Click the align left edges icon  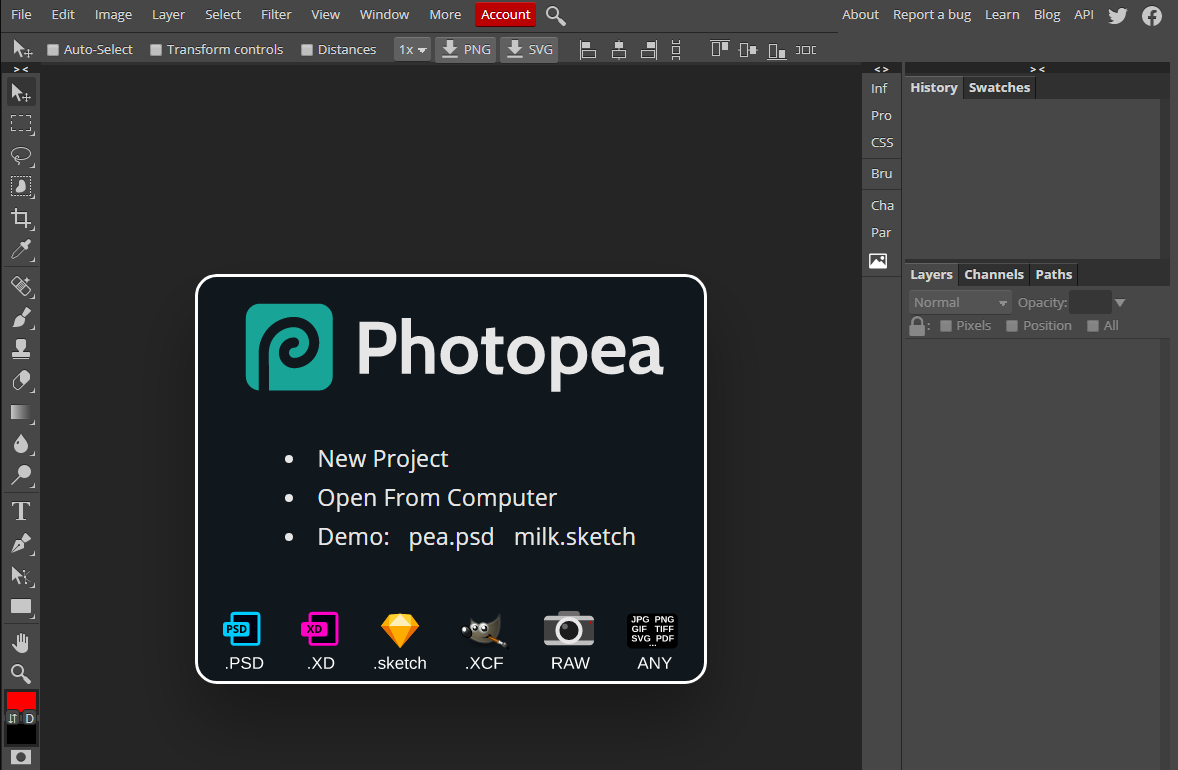[x=588, y=50]
